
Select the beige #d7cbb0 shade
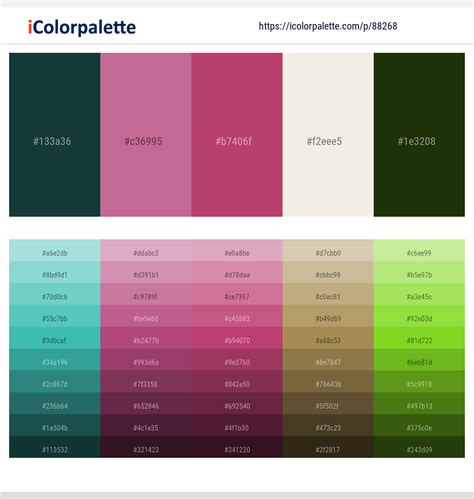(328, 251)
